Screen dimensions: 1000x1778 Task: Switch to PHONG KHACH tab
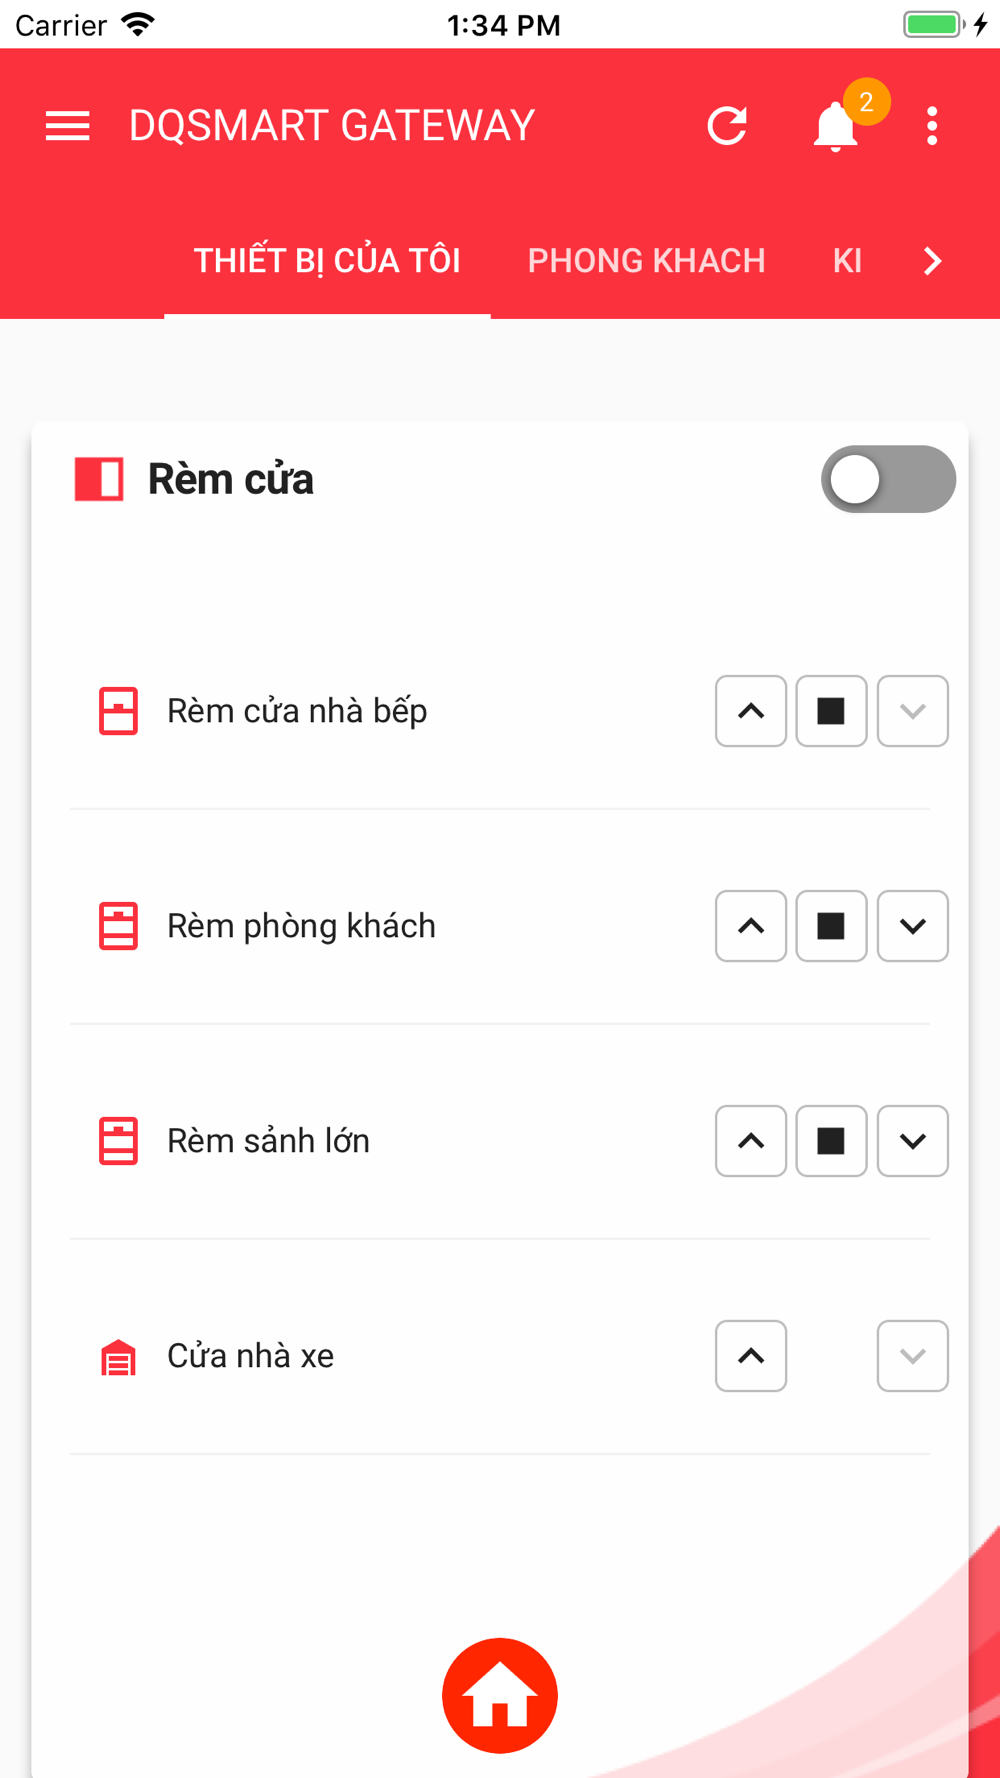646,261
